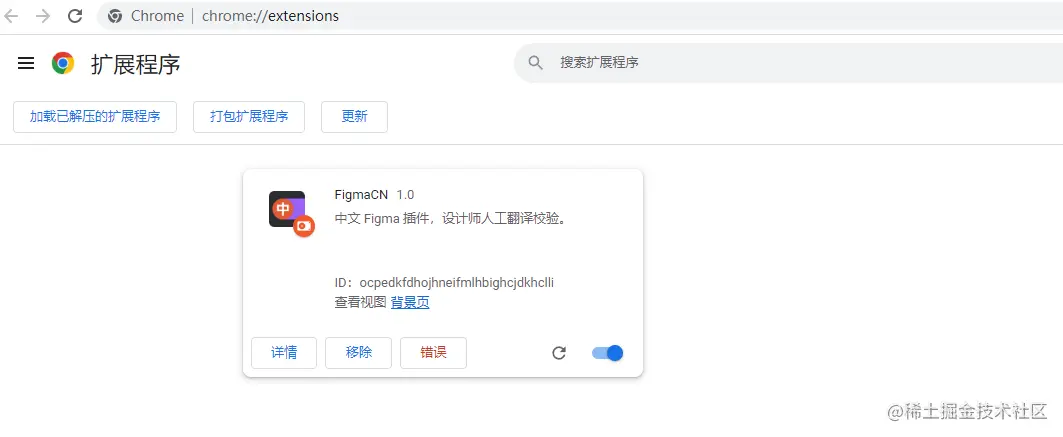Screen dimensions: 1063x437
Task: Click 加载已解压的扩展程序 button
Action: [x=95, y=117]
